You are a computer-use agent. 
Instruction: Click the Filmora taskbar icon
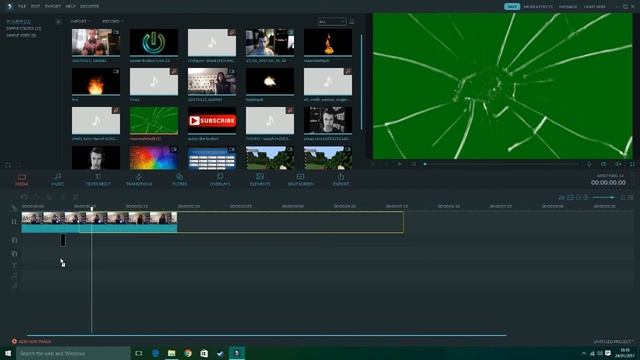pos(237,353)
